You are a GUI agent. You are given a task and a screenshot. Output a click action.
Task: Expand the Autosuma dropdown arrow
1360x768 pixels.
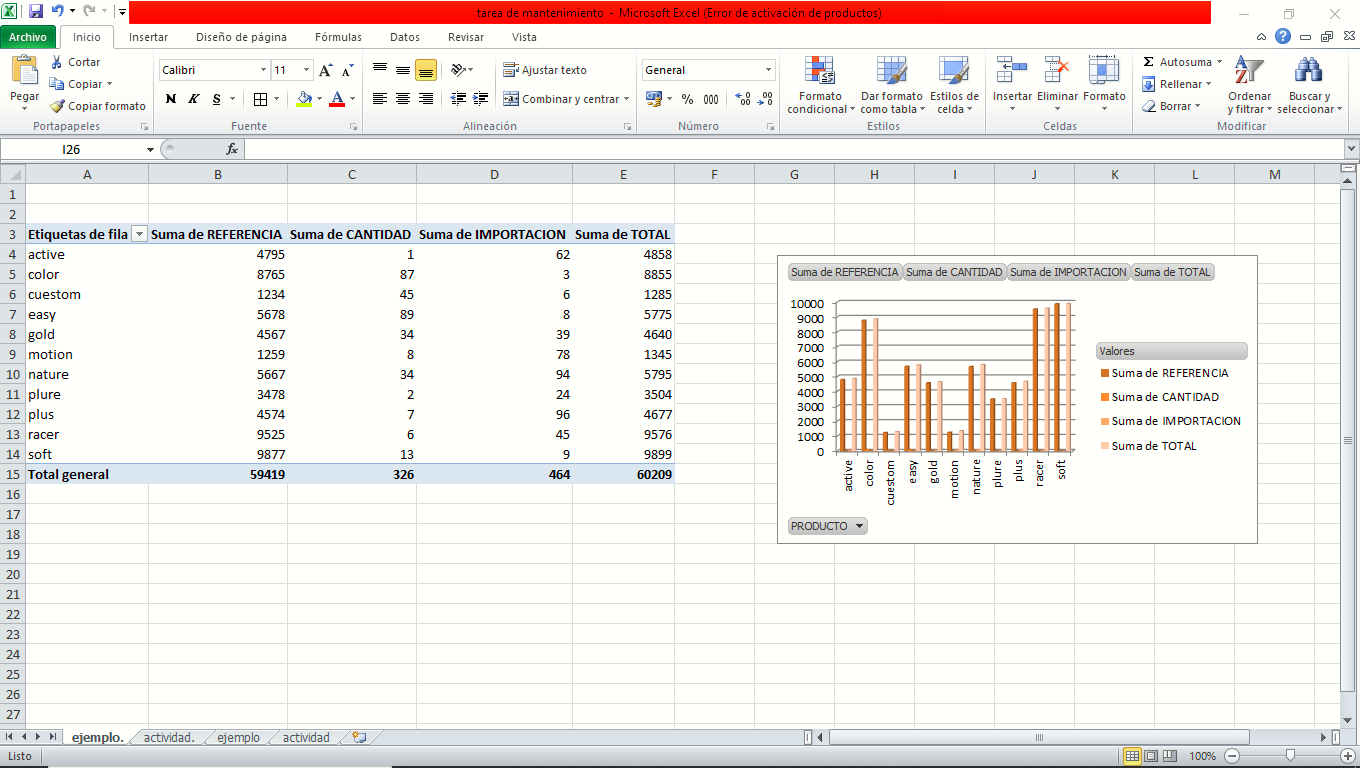click(1219, 62)
